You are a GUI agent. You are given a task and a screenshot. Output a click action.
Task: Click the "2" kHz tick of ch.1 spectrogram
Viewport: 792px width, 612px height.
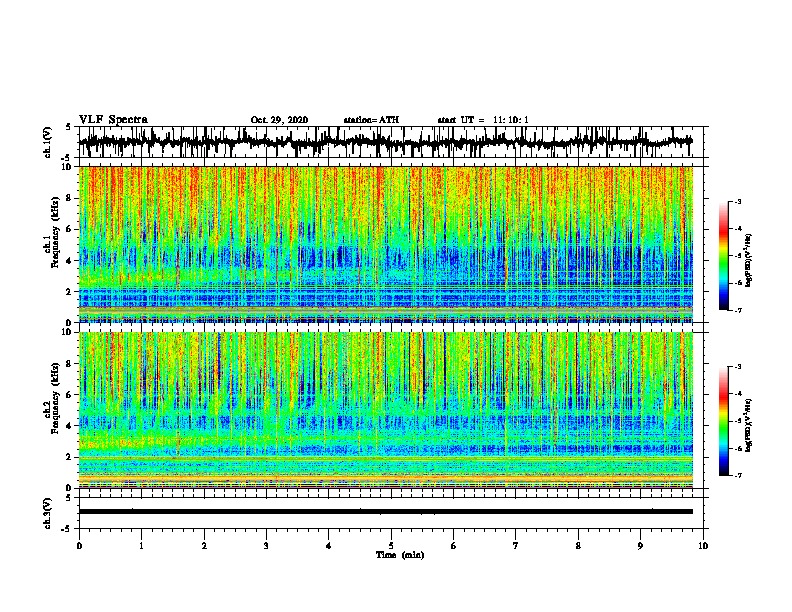[x=70, y=291]
